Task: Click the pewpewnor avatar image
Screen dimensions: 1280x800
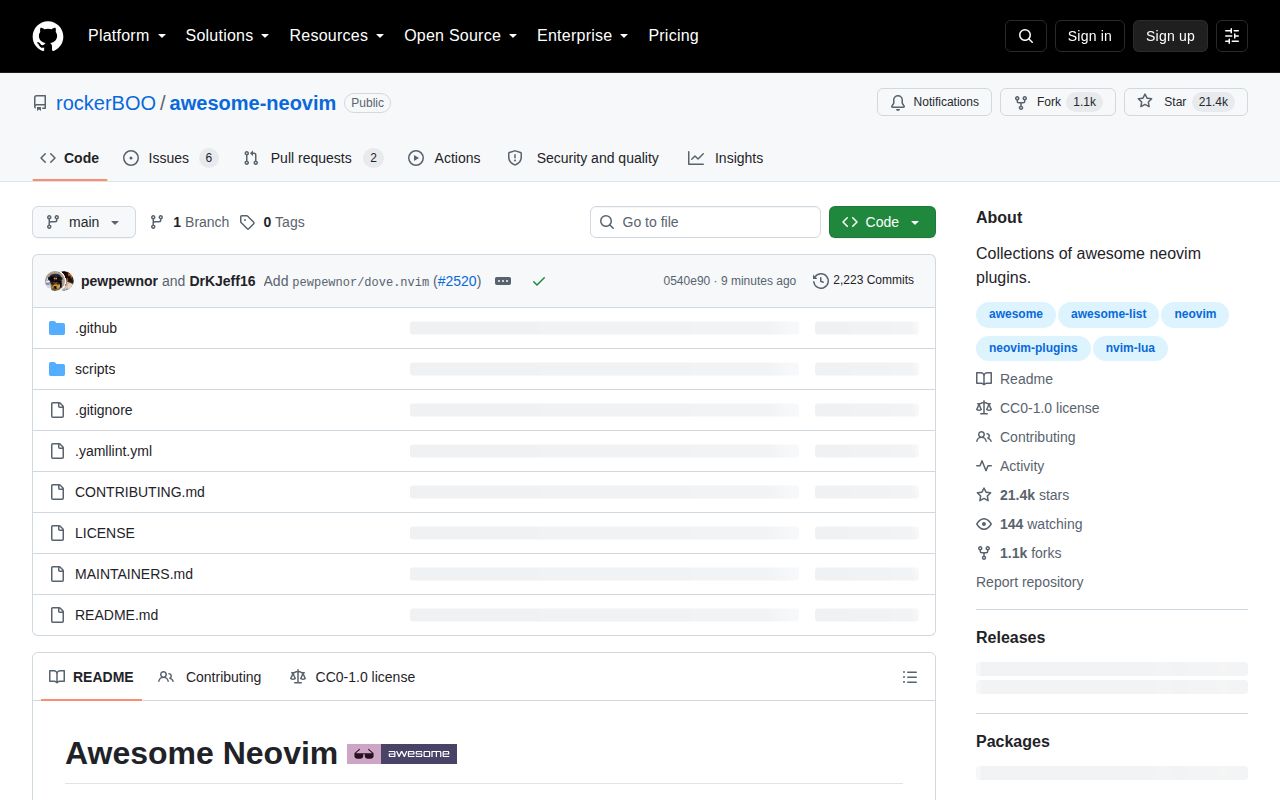Action: [55, 281]
